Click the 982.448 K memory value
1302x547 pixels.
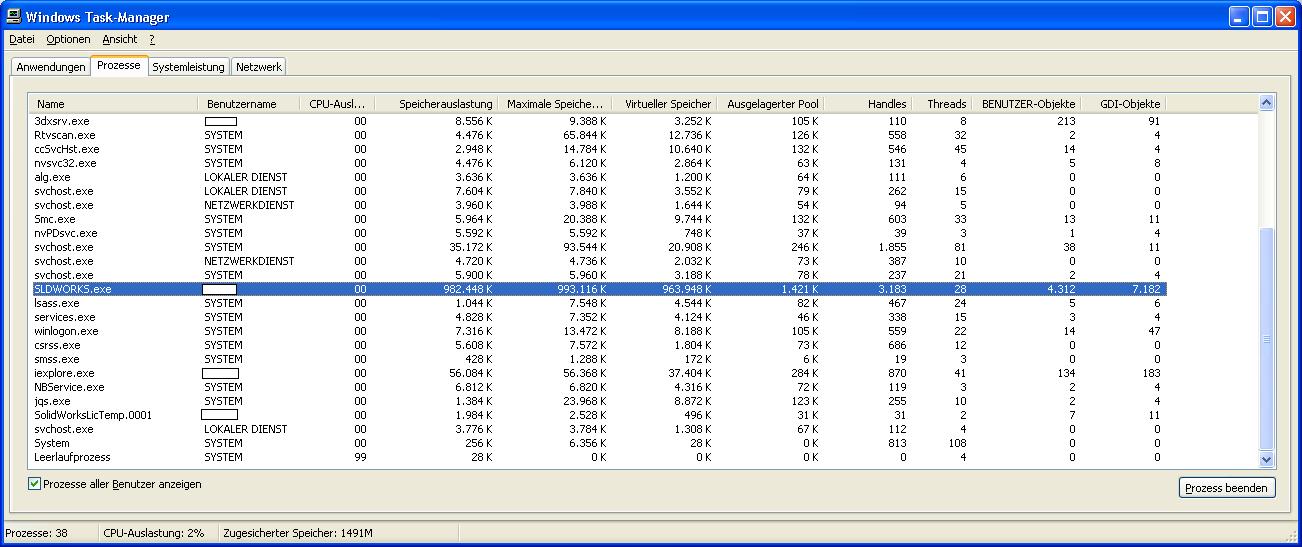point(467,289)
